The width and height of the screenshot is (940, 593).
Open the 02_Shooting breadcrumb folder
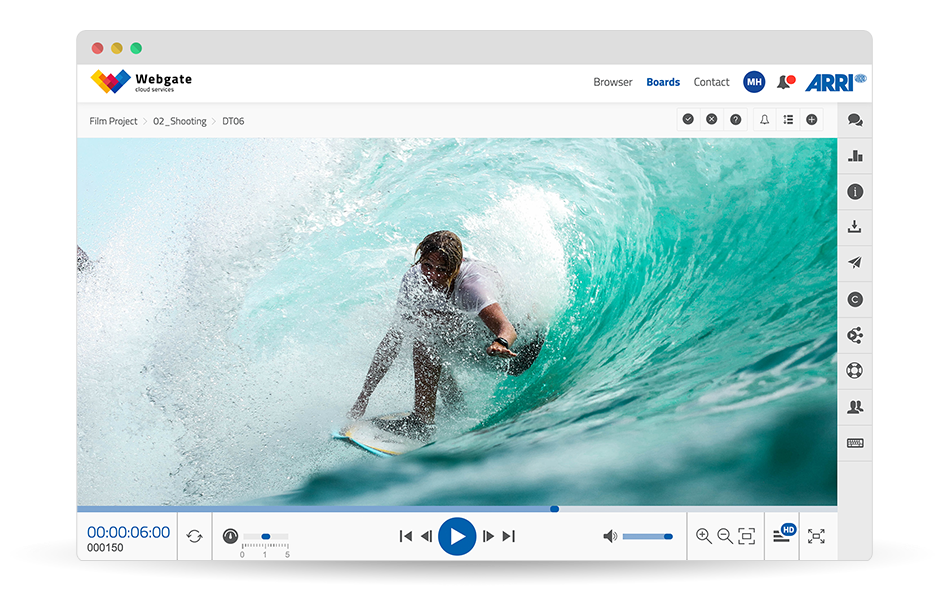pyautogui.click(x=179, y=121)
